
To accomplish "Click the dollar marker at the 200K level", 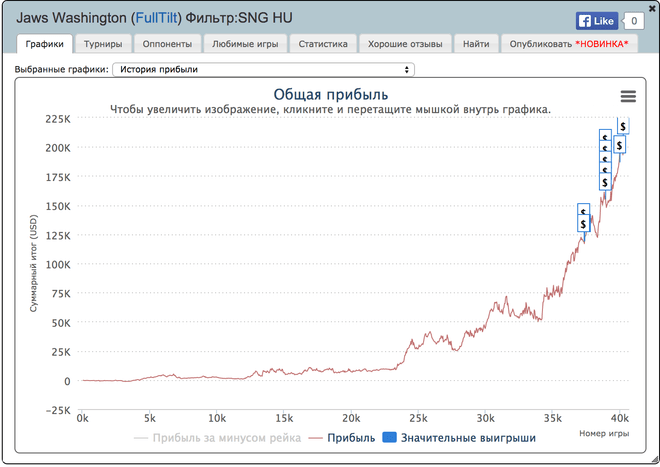I will (x=619, y=145).
